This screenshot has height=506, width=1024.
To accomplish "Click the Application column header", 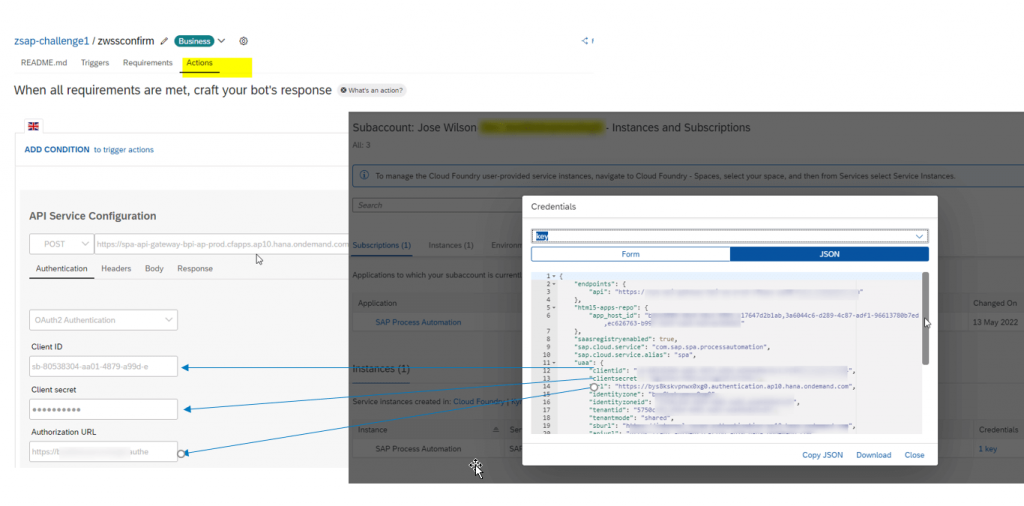I will [x=377, y=304].
